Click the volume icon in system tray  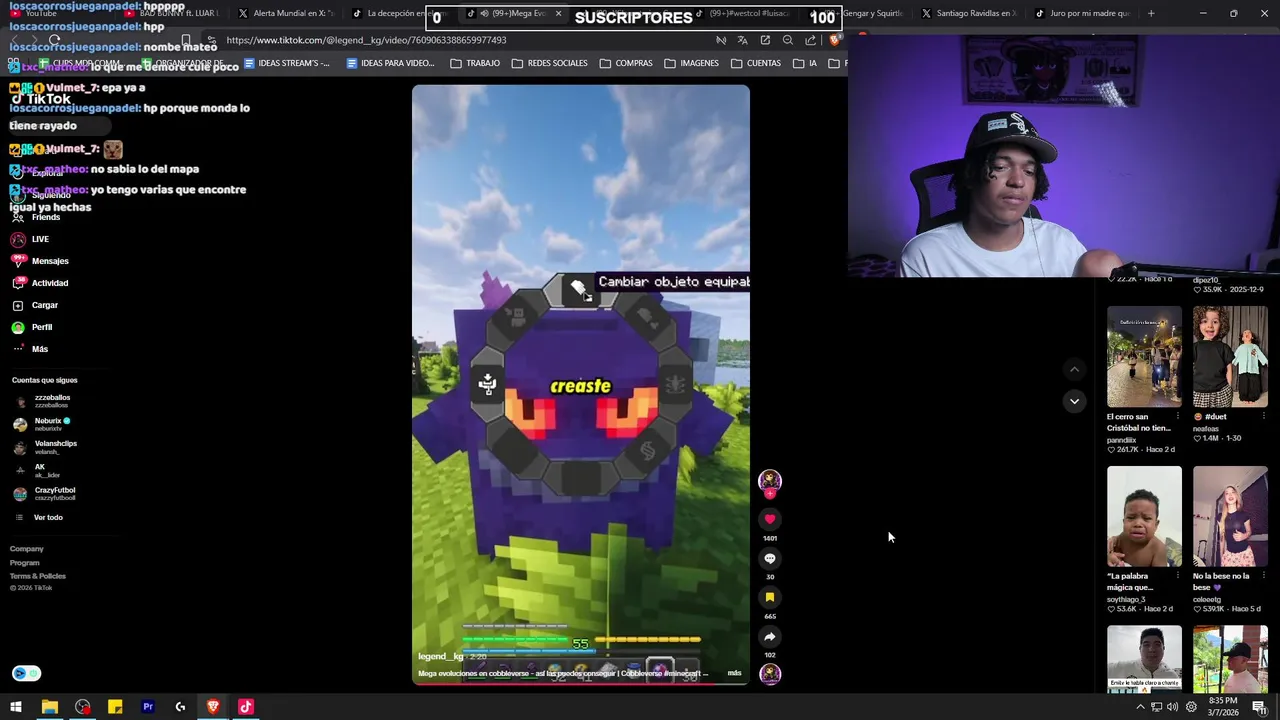(x=1172, y=707)
